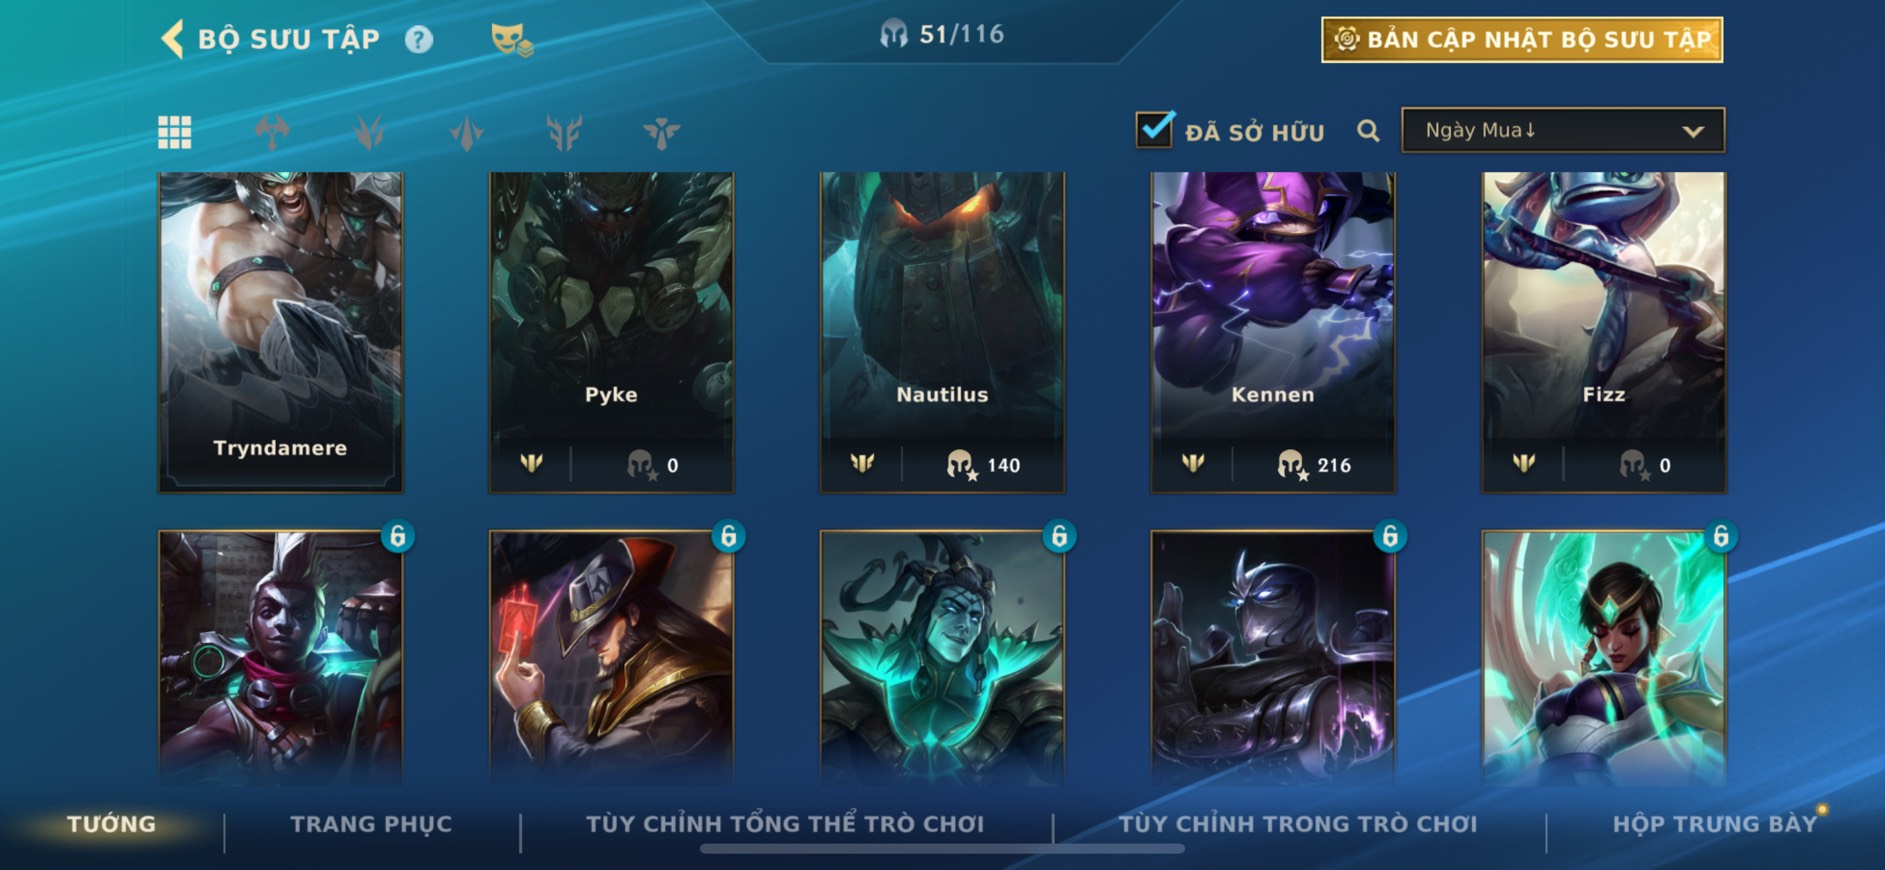
Task: Filter by the fifth role icon
Action: [x=661, y=132]
